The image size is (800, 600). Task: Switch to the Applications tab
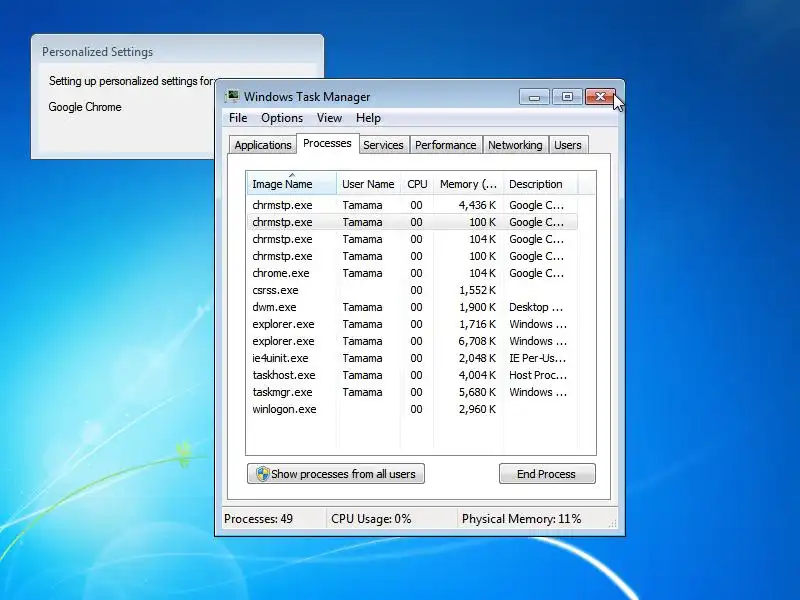263,145
